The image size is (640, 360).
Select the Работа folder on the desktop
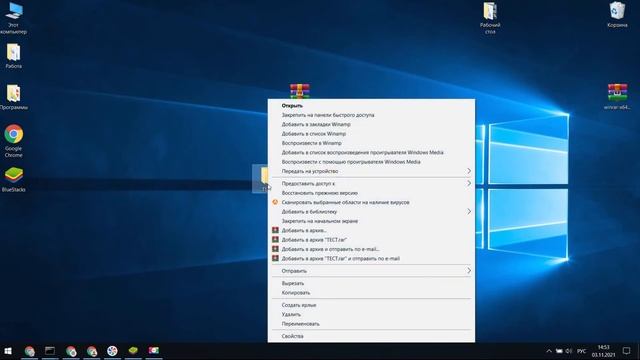13,56
